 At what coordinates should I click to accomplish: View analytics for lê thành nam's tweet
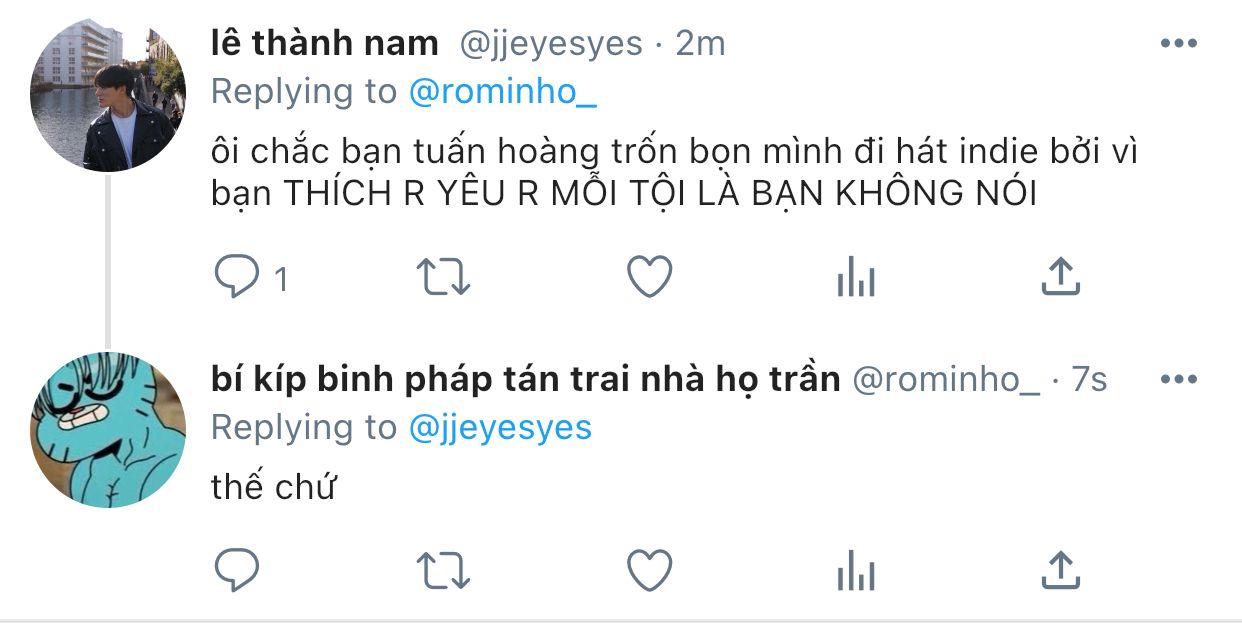(x=856, y=277)
